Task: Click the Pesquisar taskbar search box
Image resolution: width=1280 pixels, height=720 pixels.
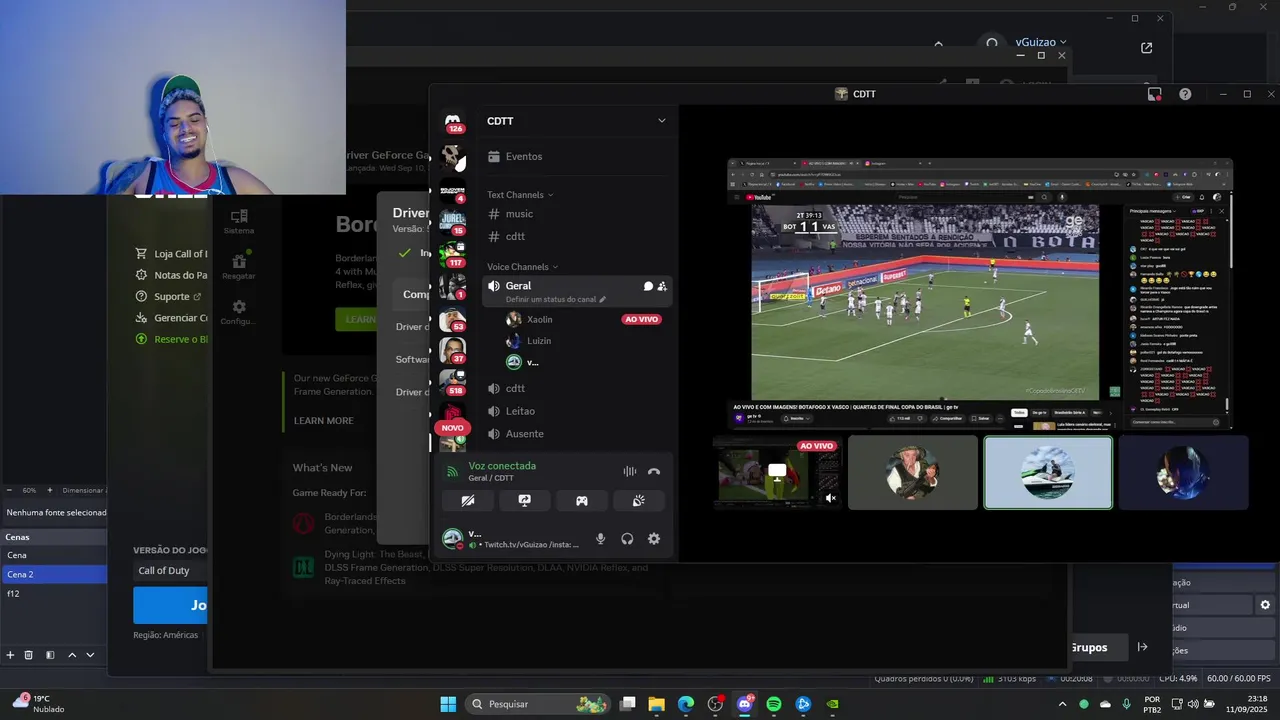Action: [538, 704]
